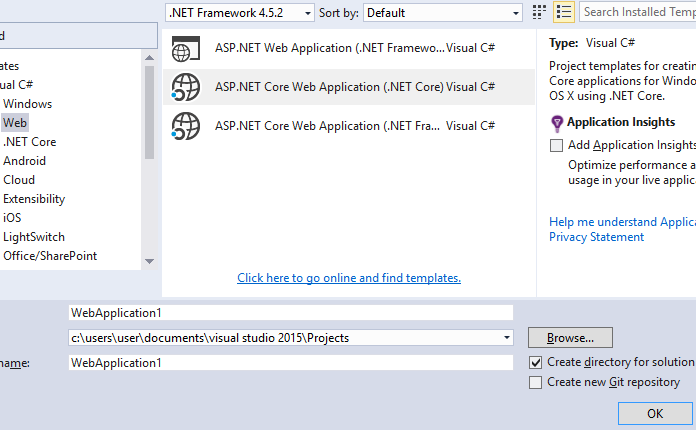Image resolution: width=696 pixels, height=430 pixels.
Task: Select ASP.NET Core Web Application (.NET Core) template
Action: coord(349,87)
